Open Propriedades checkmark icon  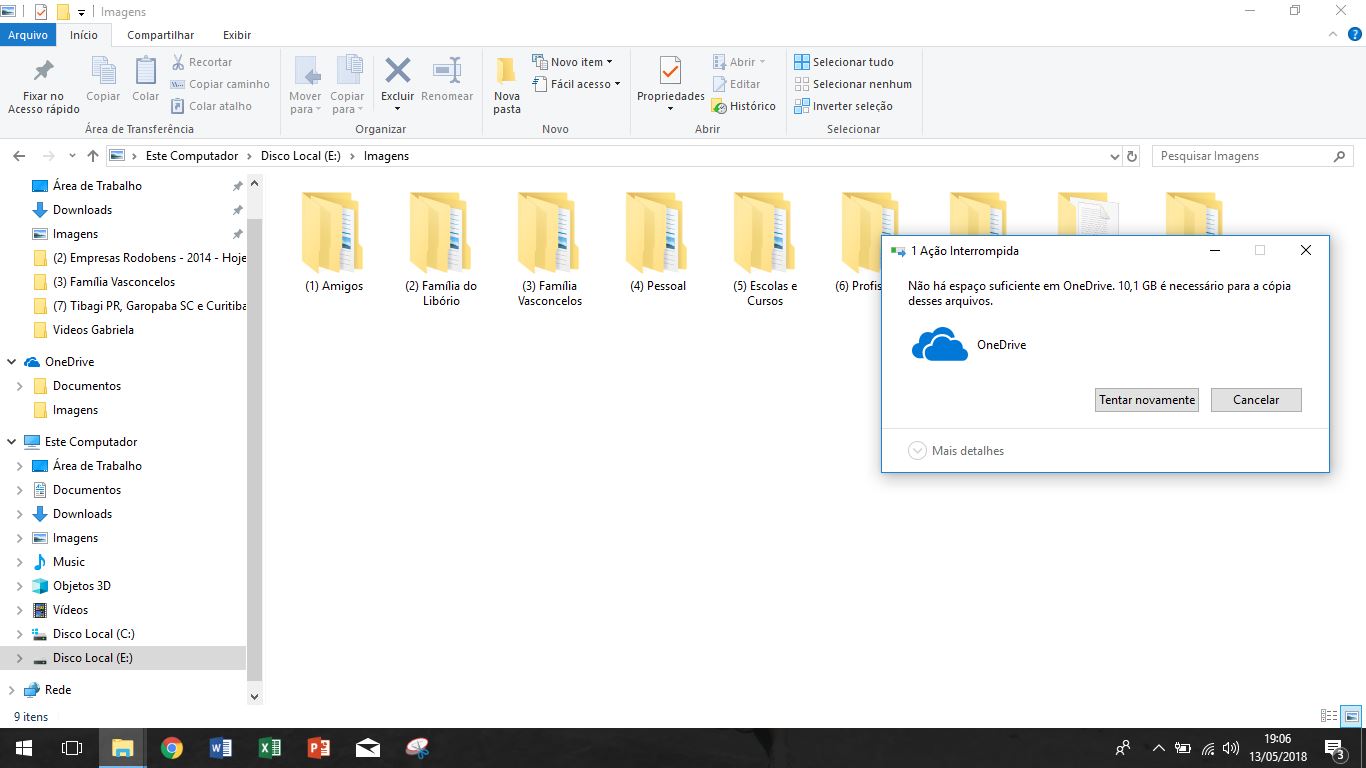[x=671, y=71]
